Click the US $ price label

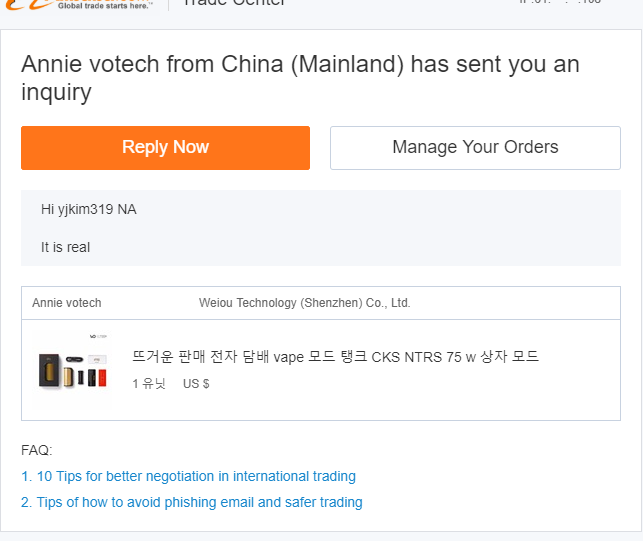196,384
